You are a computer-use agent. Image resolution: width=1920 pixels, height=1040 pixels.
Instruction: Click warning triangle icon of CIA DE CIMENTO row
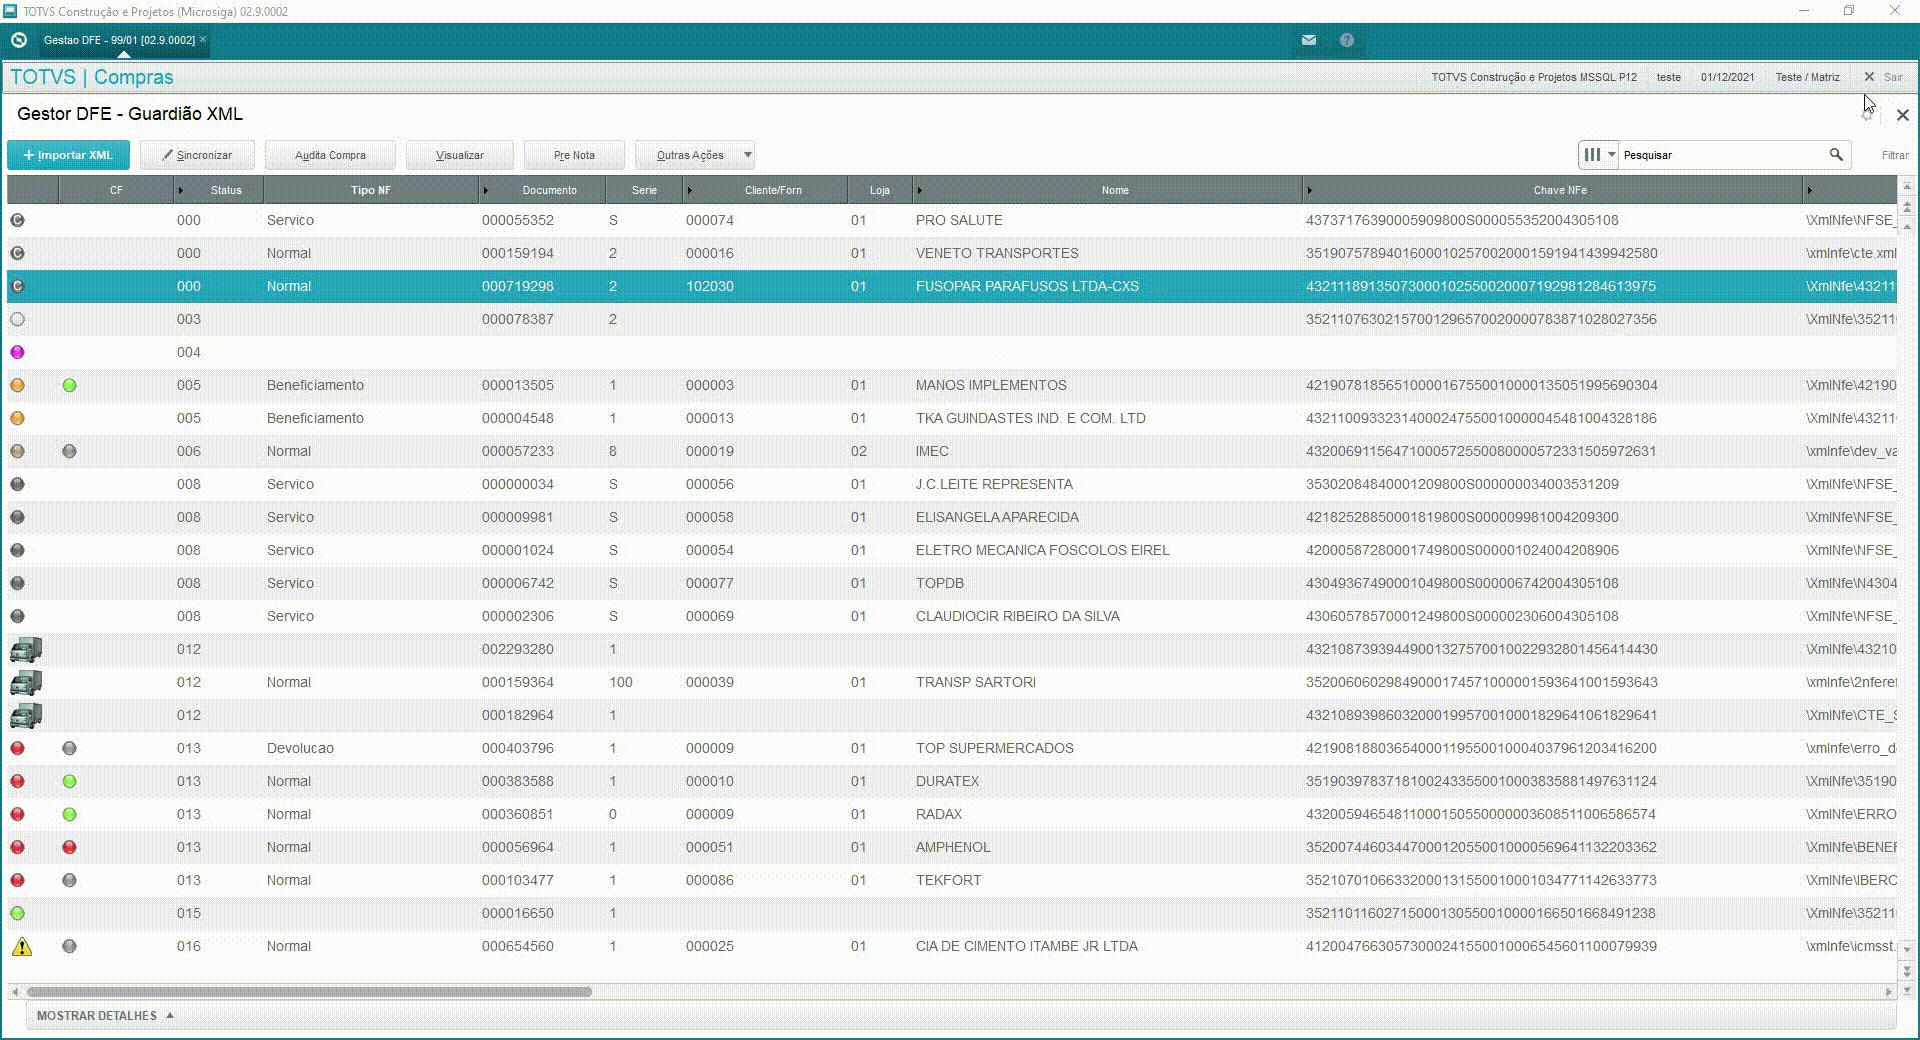(x=21, y=946)
